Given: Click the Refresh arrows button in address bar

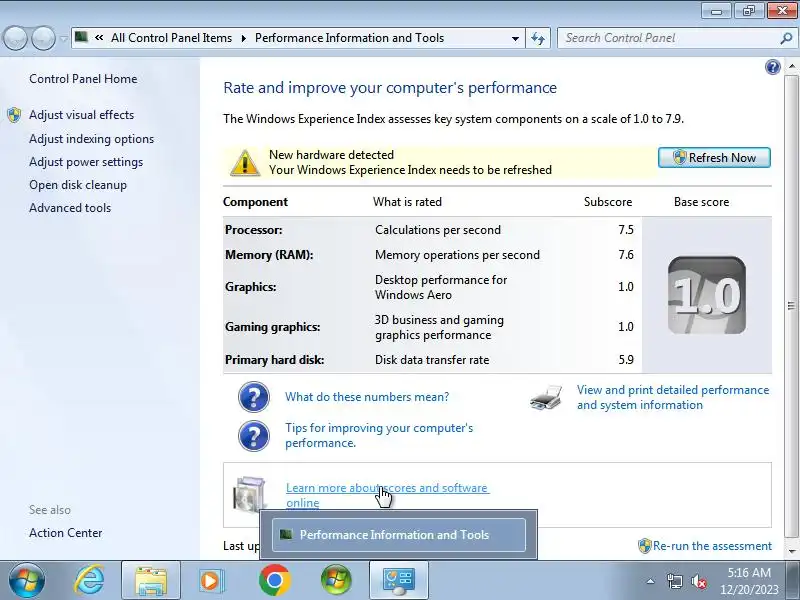Looking at the screenshot, I should click(538, 38).
